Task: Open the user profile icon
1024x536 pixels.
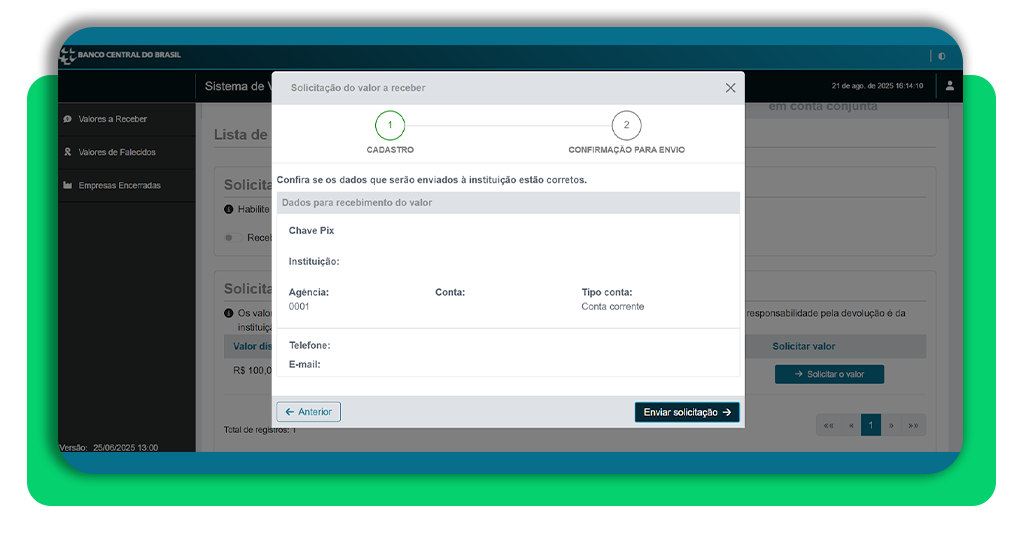Action: [x=949, y=86]
